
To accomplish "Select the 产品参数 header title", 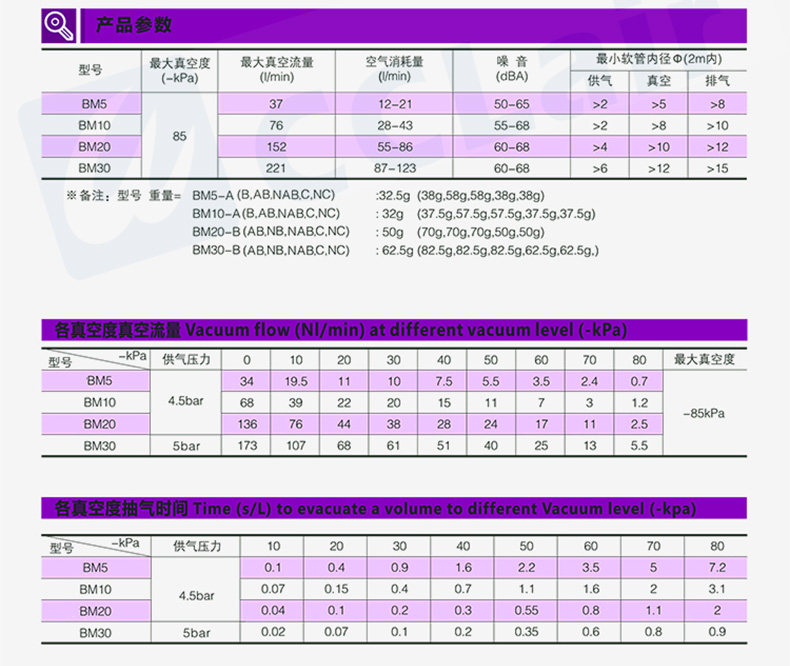I will click(x=134, y=25).
